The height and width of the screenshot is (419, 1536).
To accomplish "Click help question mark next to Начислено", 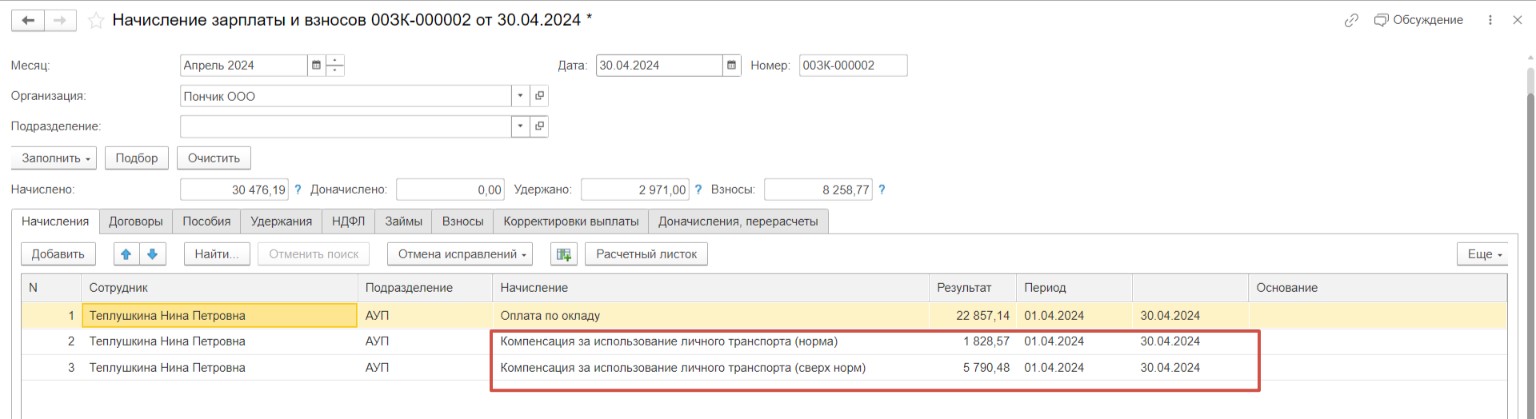I will coord(298,189).
